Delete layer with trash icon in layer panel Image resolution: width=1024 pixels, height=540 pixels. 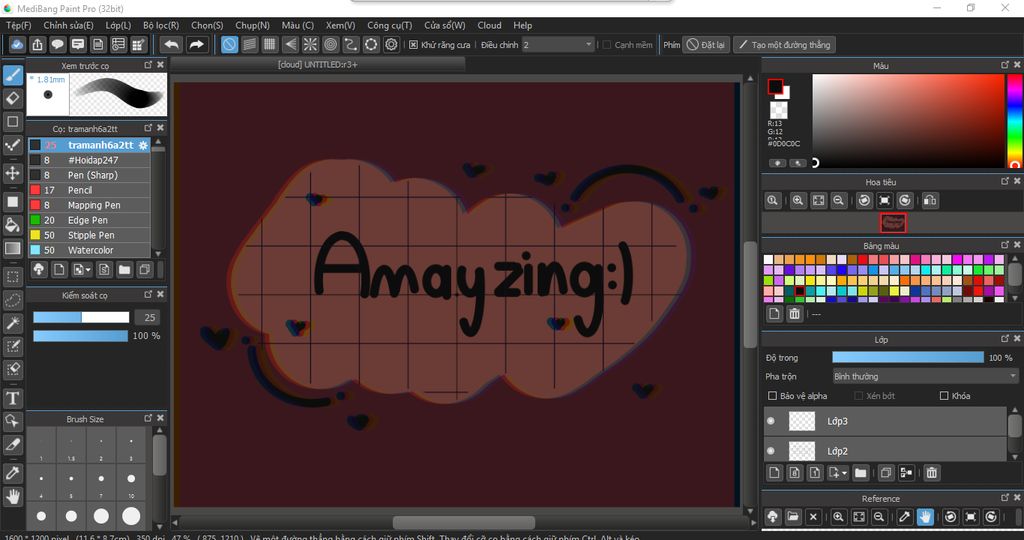[932, 473]
